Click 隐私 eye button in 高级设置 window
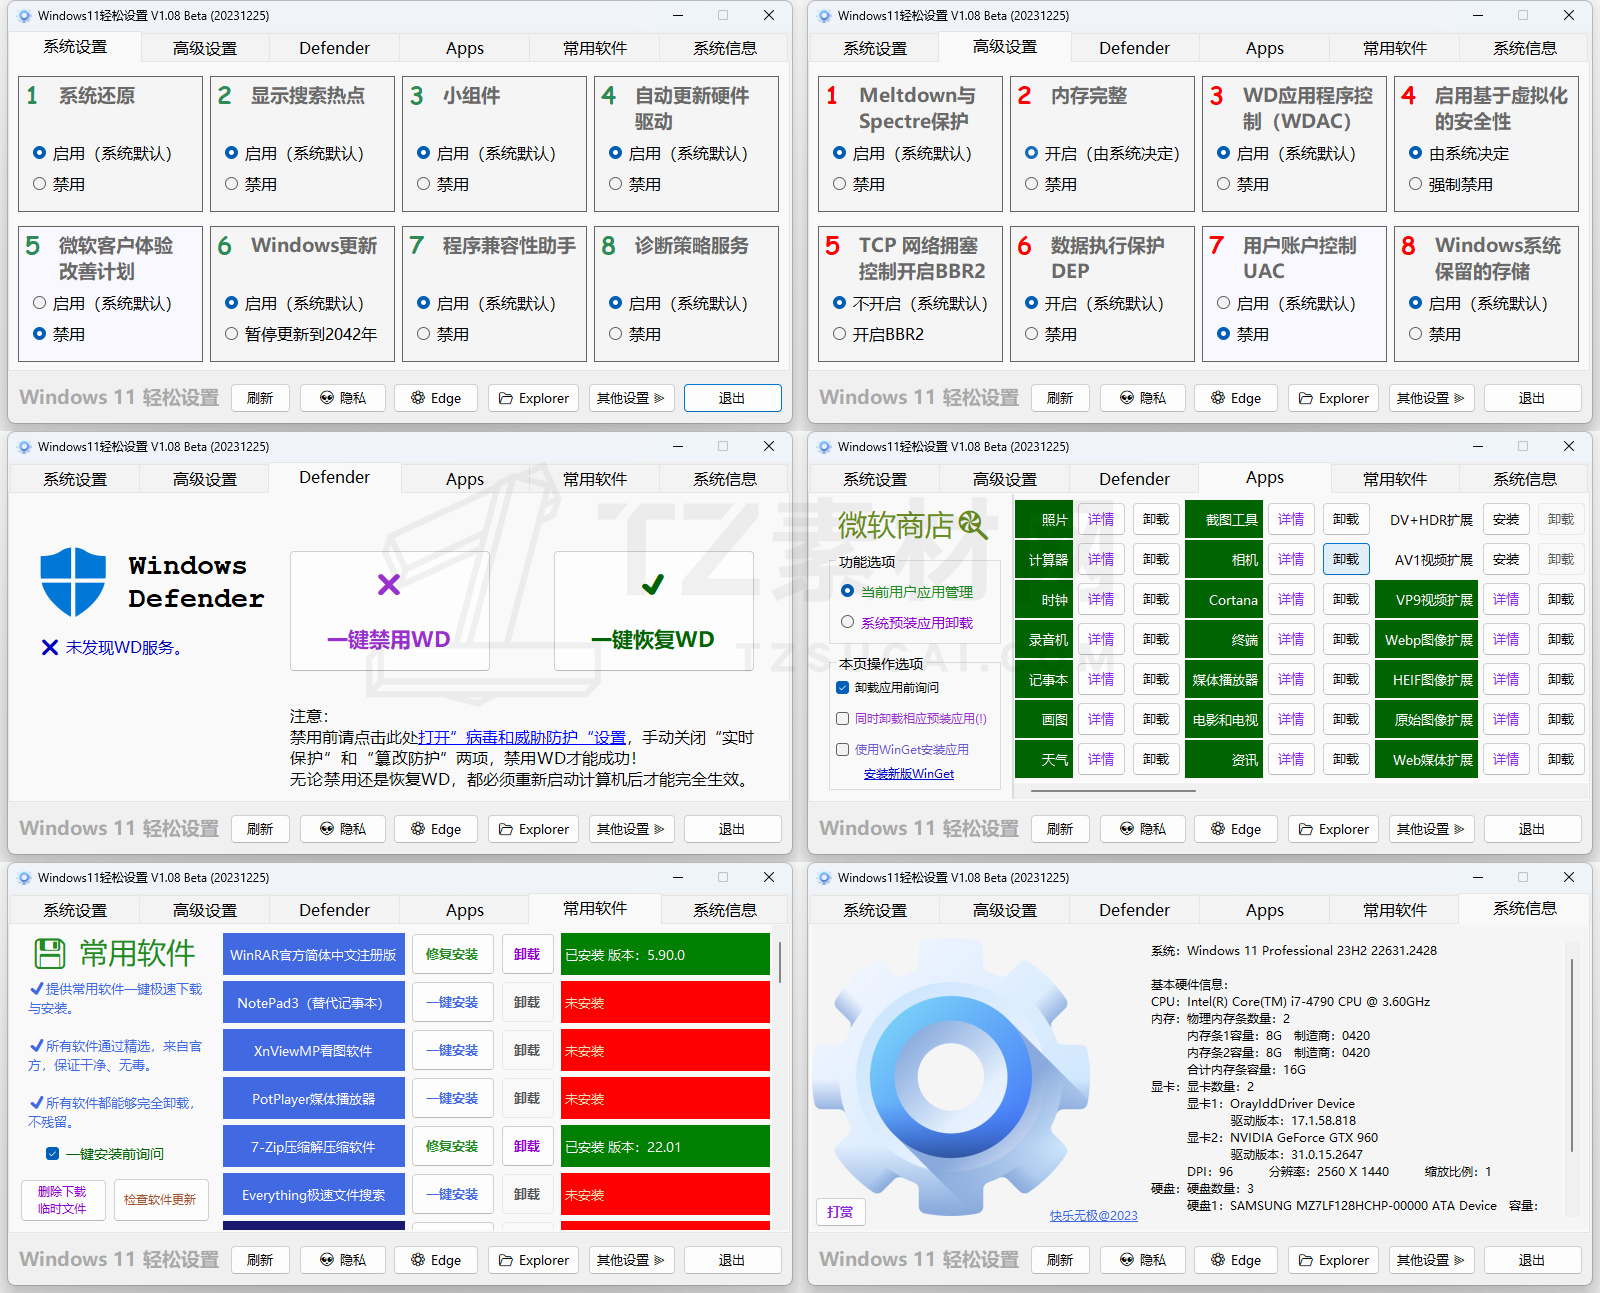This screenshot has height=1293, width=1600. point(1143,398)
